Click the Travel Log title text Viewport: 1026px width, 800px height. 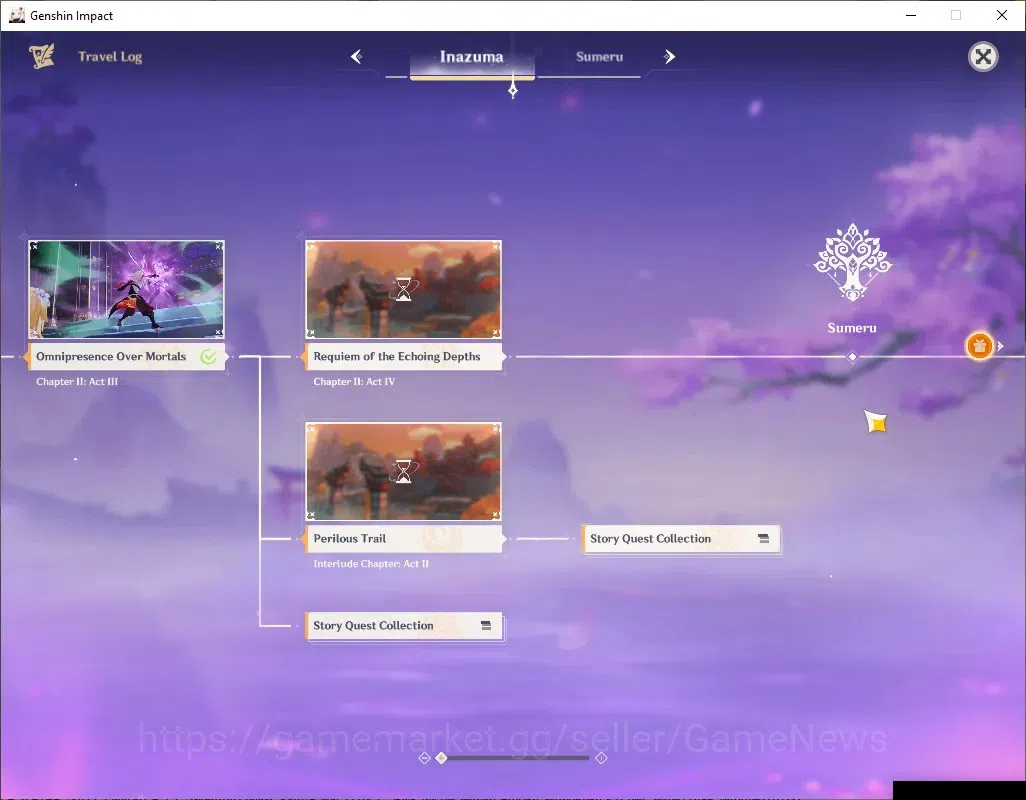(x=110, y=57)
